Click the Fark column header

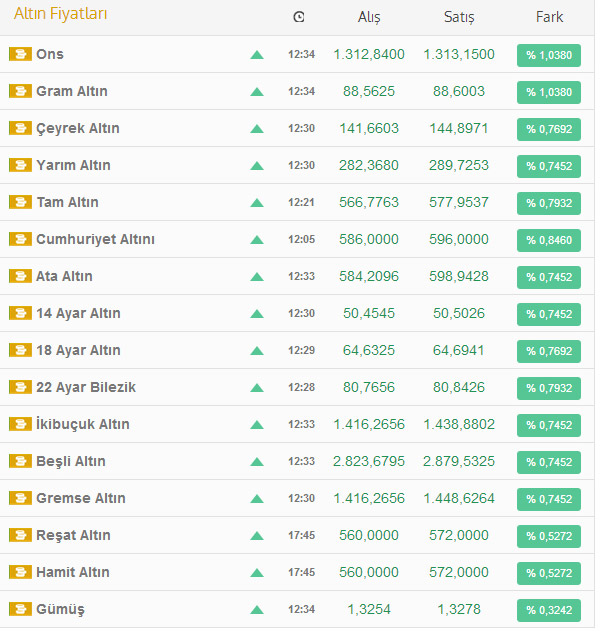coord(549,17)
